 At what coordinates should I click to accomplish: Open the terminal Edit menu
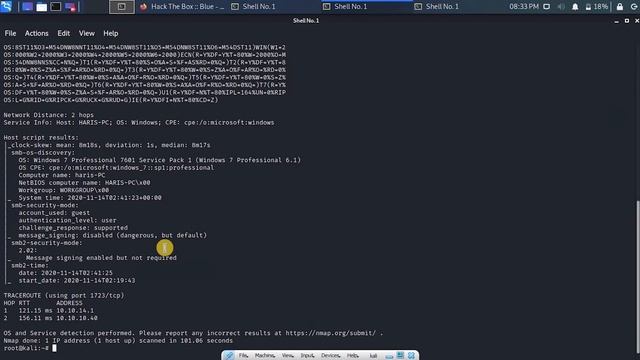[63, 33]
